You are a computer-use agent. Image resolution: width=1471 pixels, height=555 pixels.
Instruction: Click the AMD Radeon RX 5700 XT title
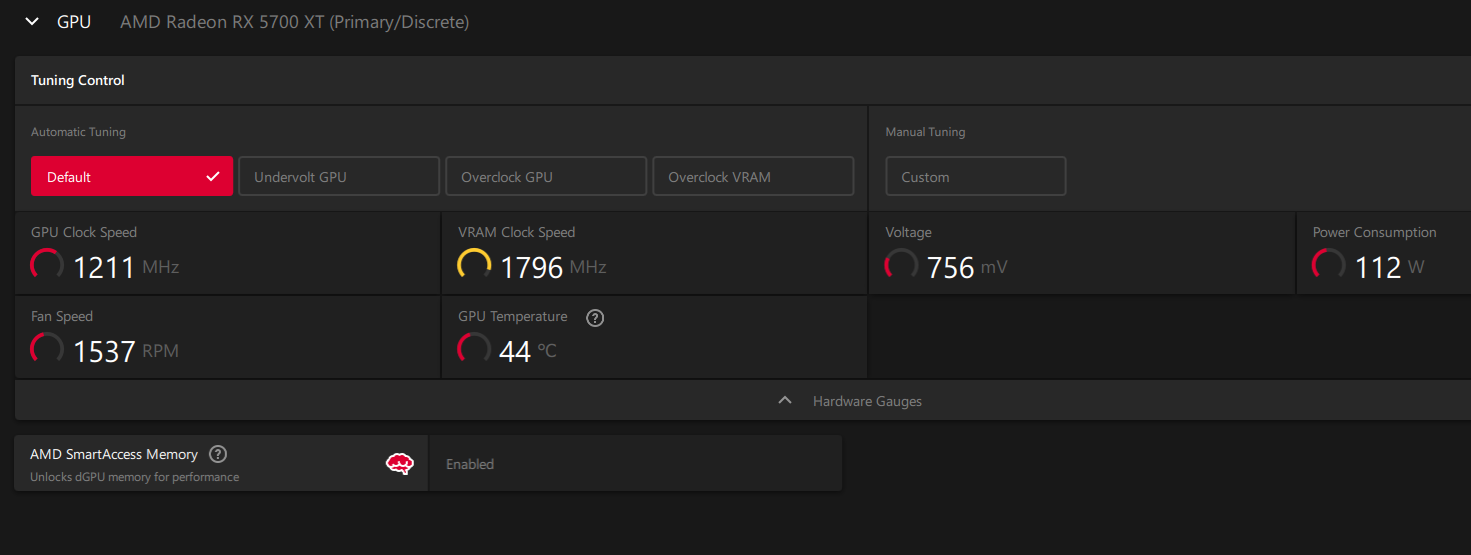(x=294, y=21)
